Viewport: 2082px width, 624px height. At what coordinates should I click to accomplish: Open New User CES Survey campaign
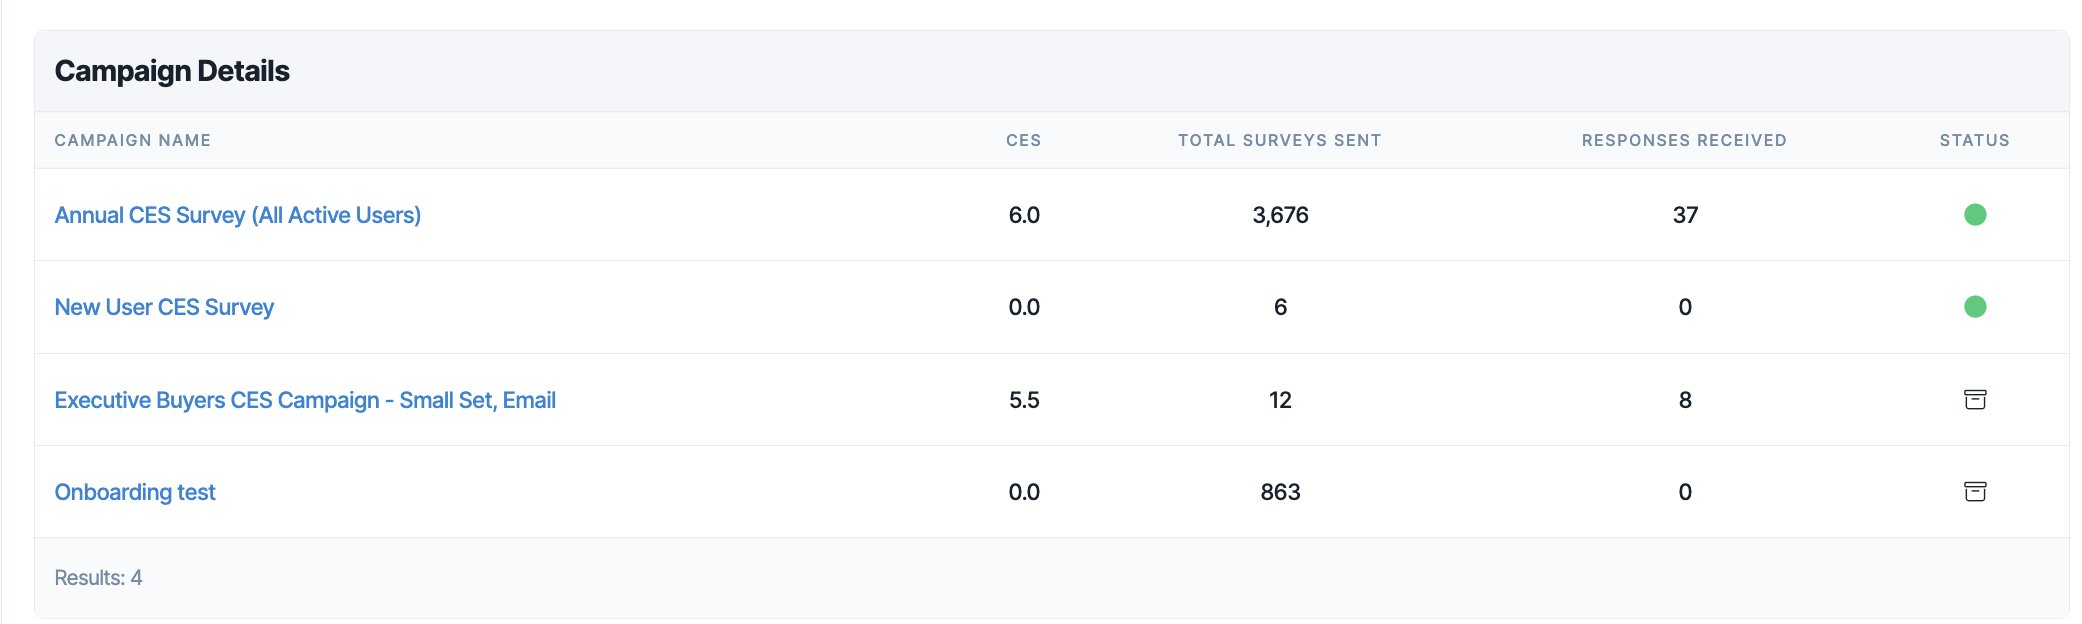[x=164, y=307]
